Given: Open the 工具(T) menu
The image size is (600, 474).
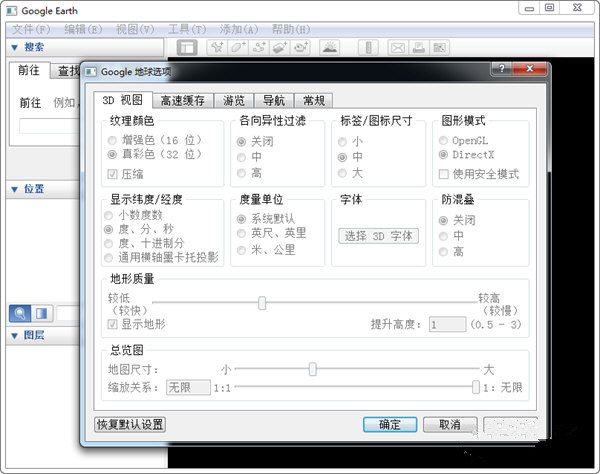Looking at the screenshot, I should (187, 29).
